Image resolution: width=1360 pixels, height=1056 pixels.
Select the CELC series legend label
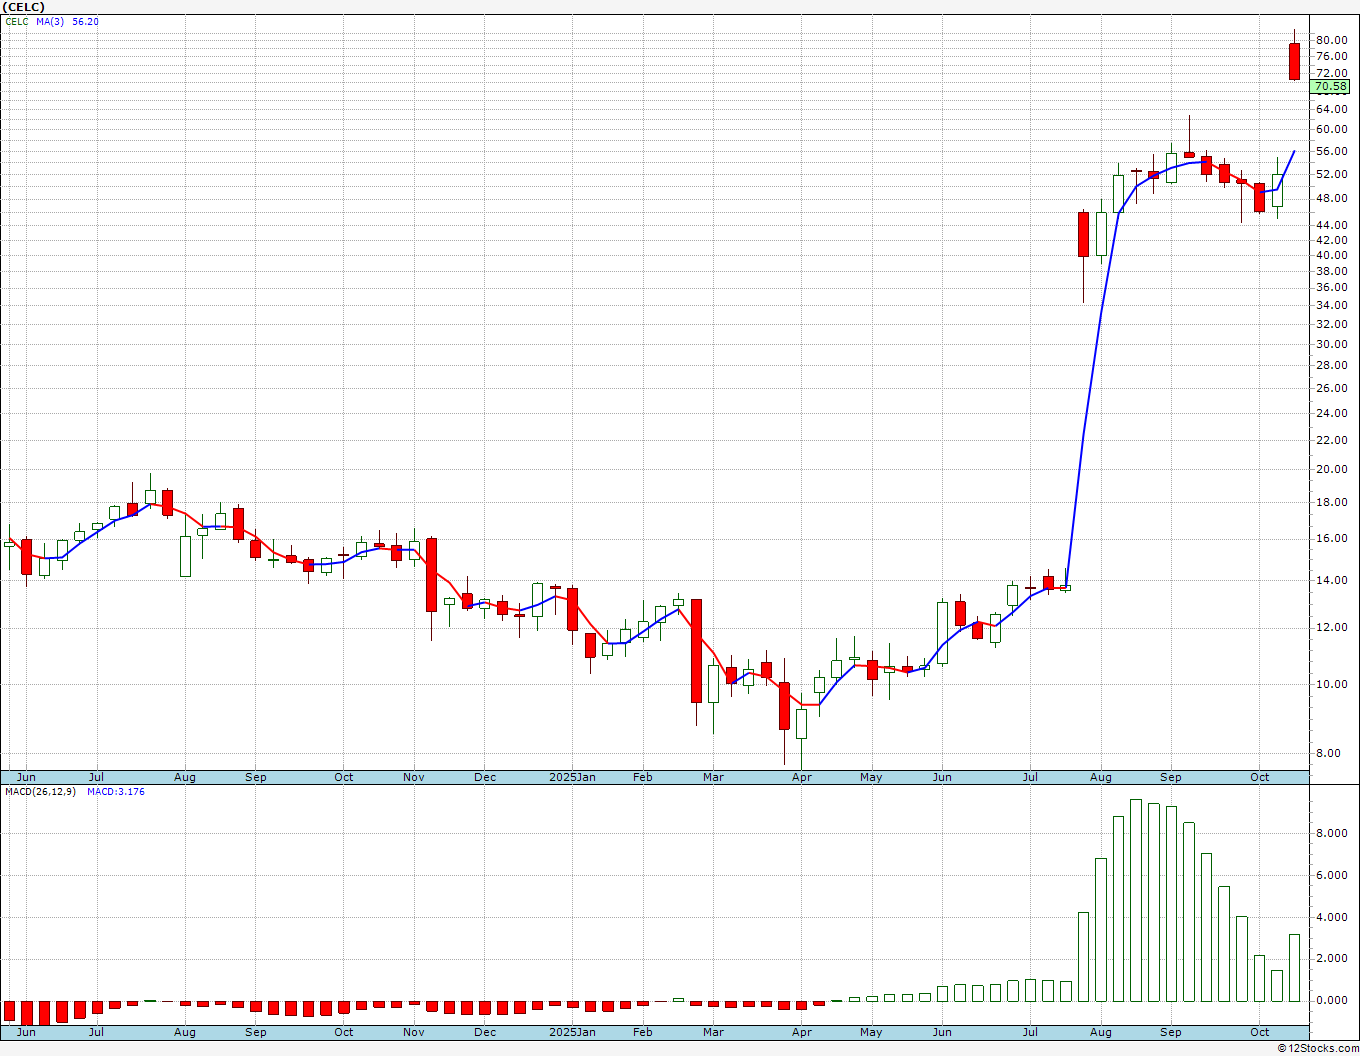(x=16, y=21)
